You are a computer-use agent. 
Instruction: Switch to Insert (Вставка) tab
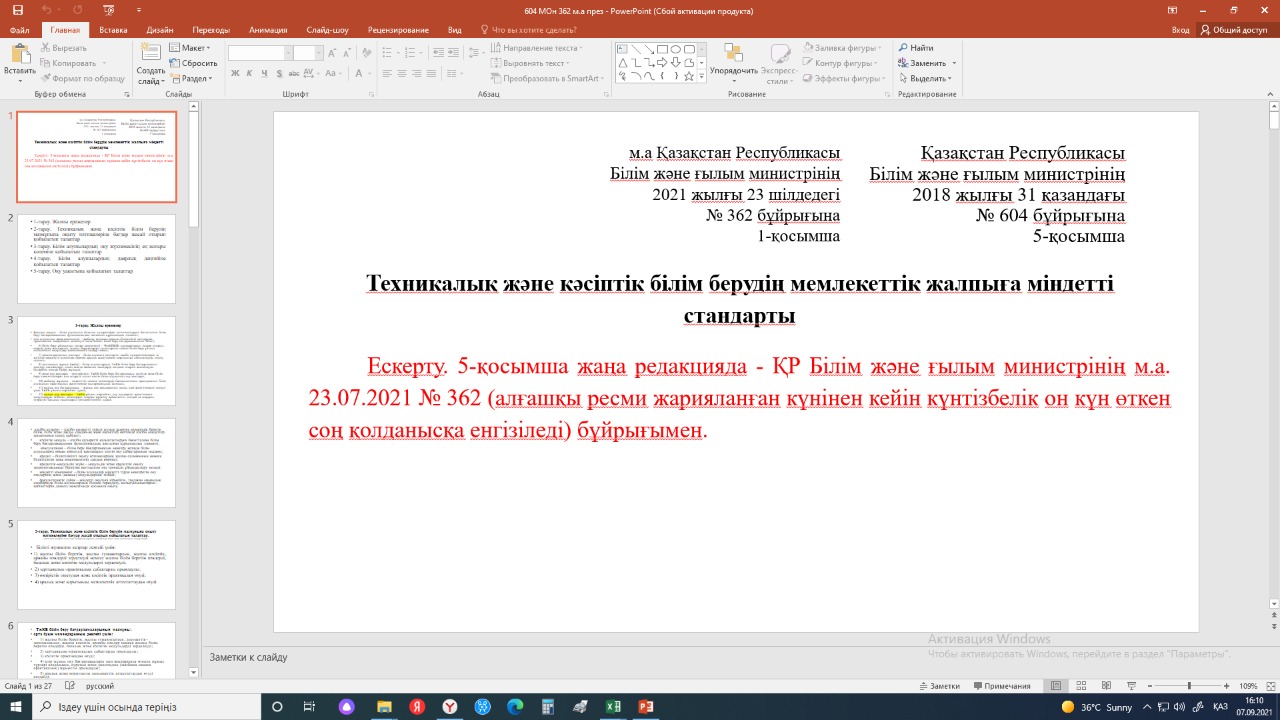coord(113,30)
